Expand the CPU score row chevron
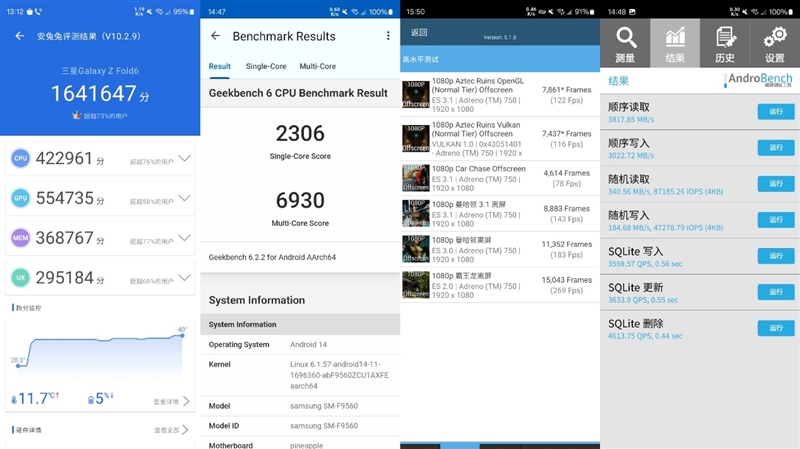This screenshot has height=449, width=800. click(184, 158)
